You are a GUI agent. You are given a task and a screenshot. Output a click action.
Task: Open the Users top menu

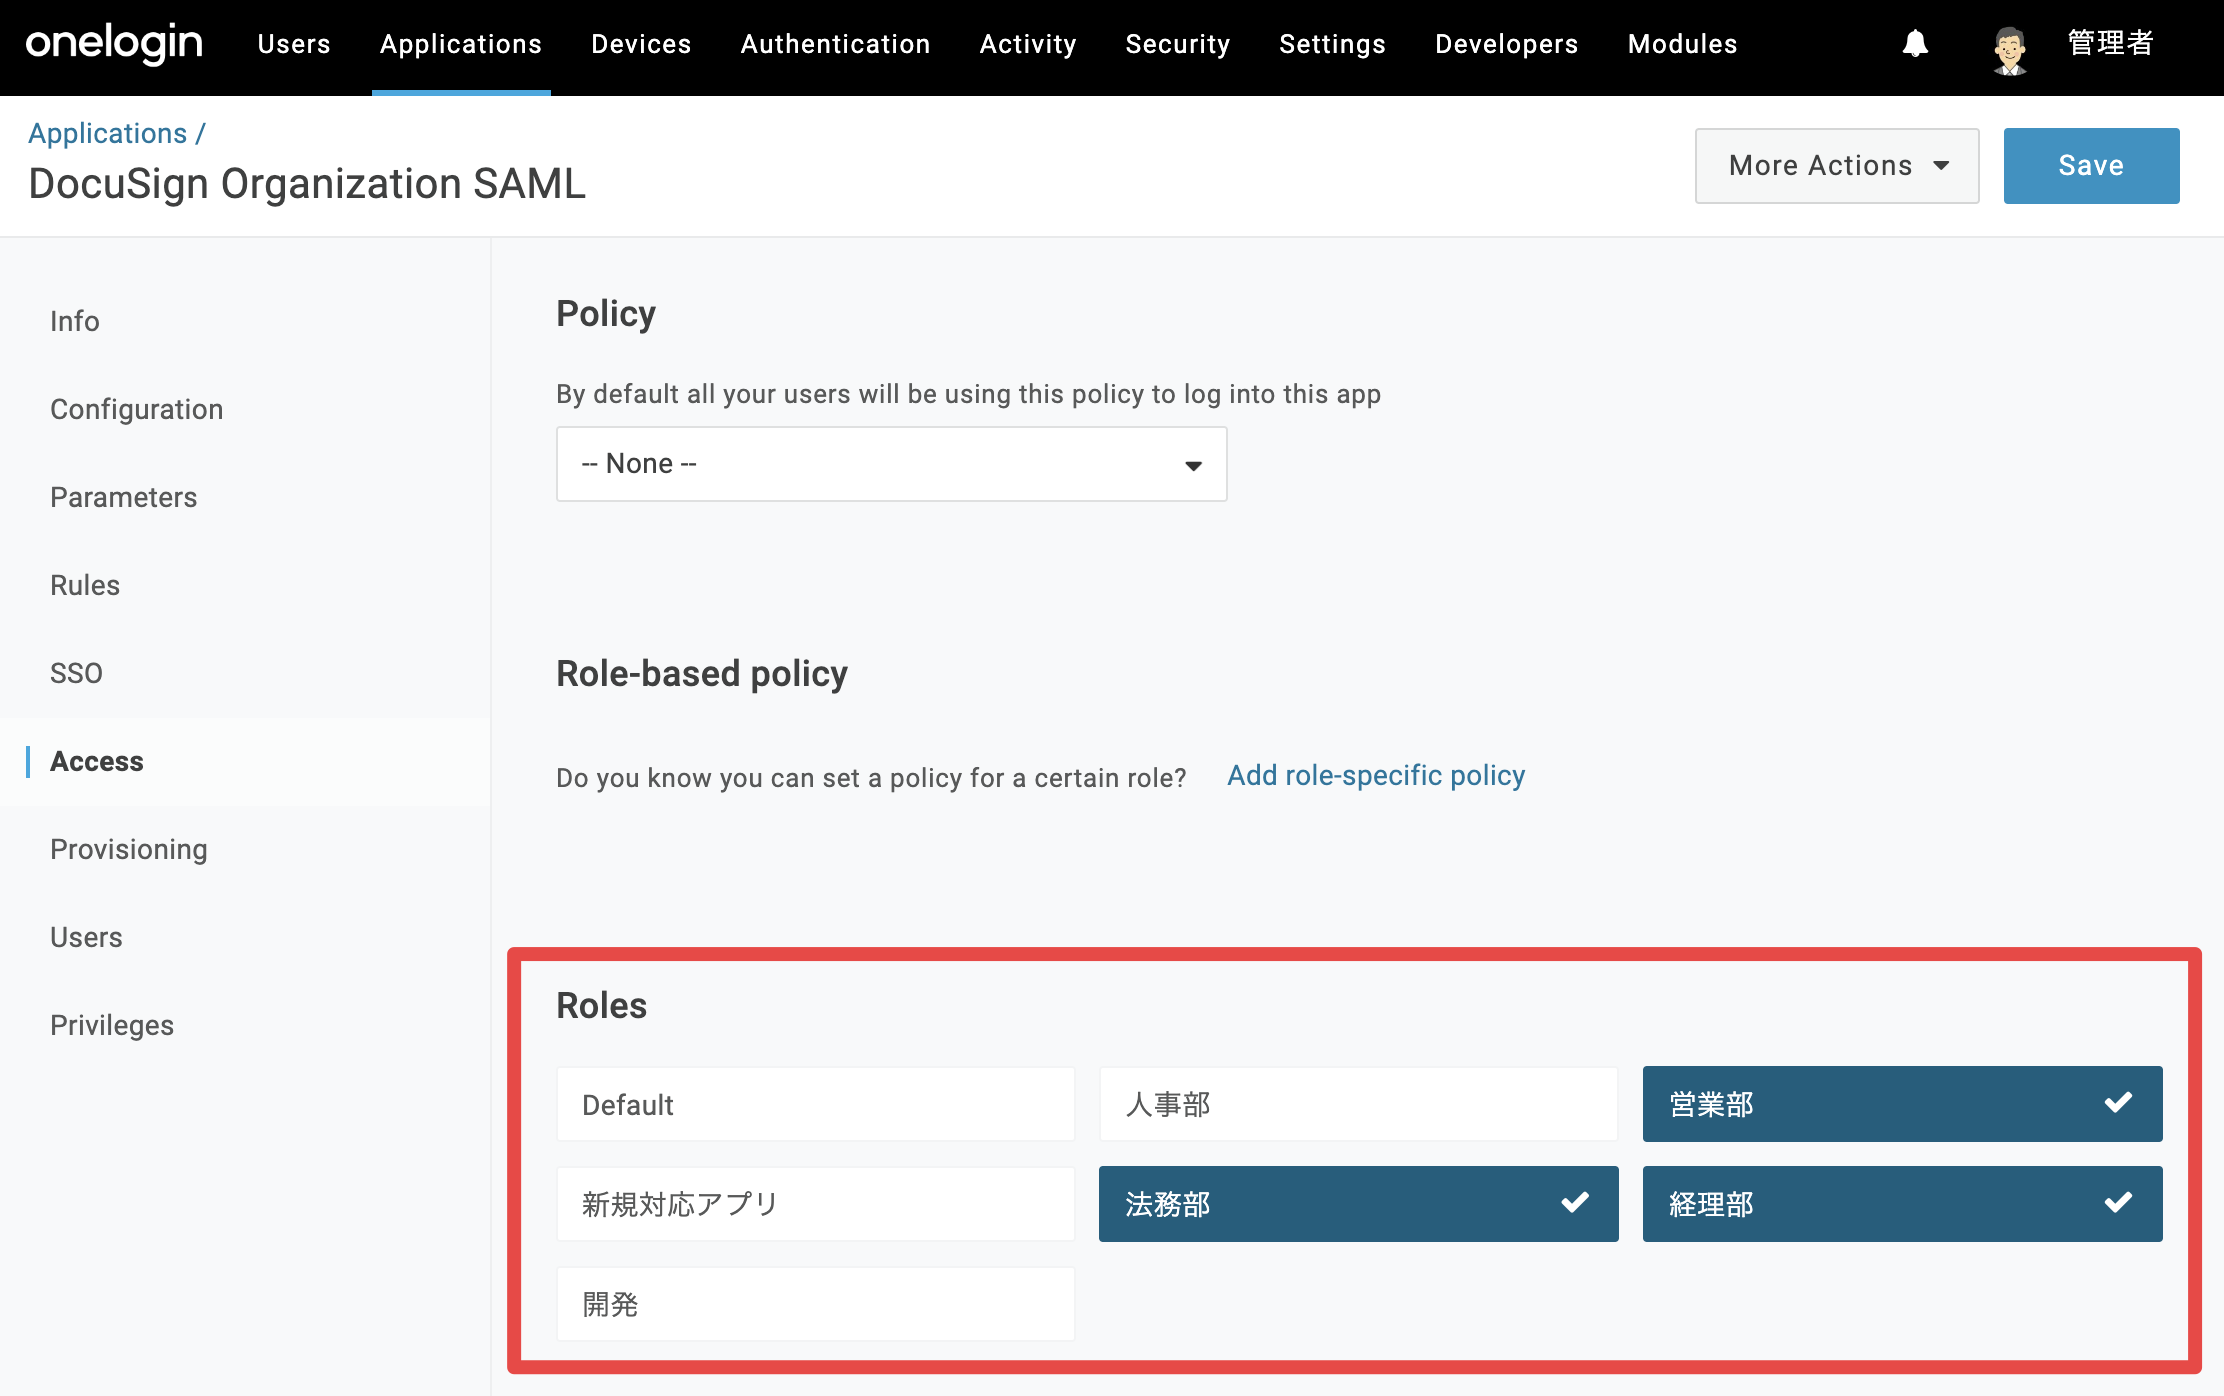click(x=294, y=44)
